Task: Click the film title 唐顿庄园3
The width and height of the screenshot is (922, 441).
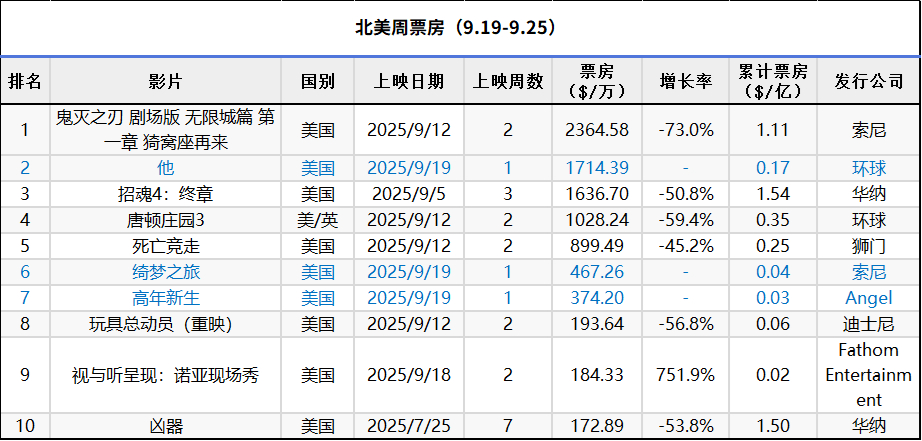Action: pos(165,220)
